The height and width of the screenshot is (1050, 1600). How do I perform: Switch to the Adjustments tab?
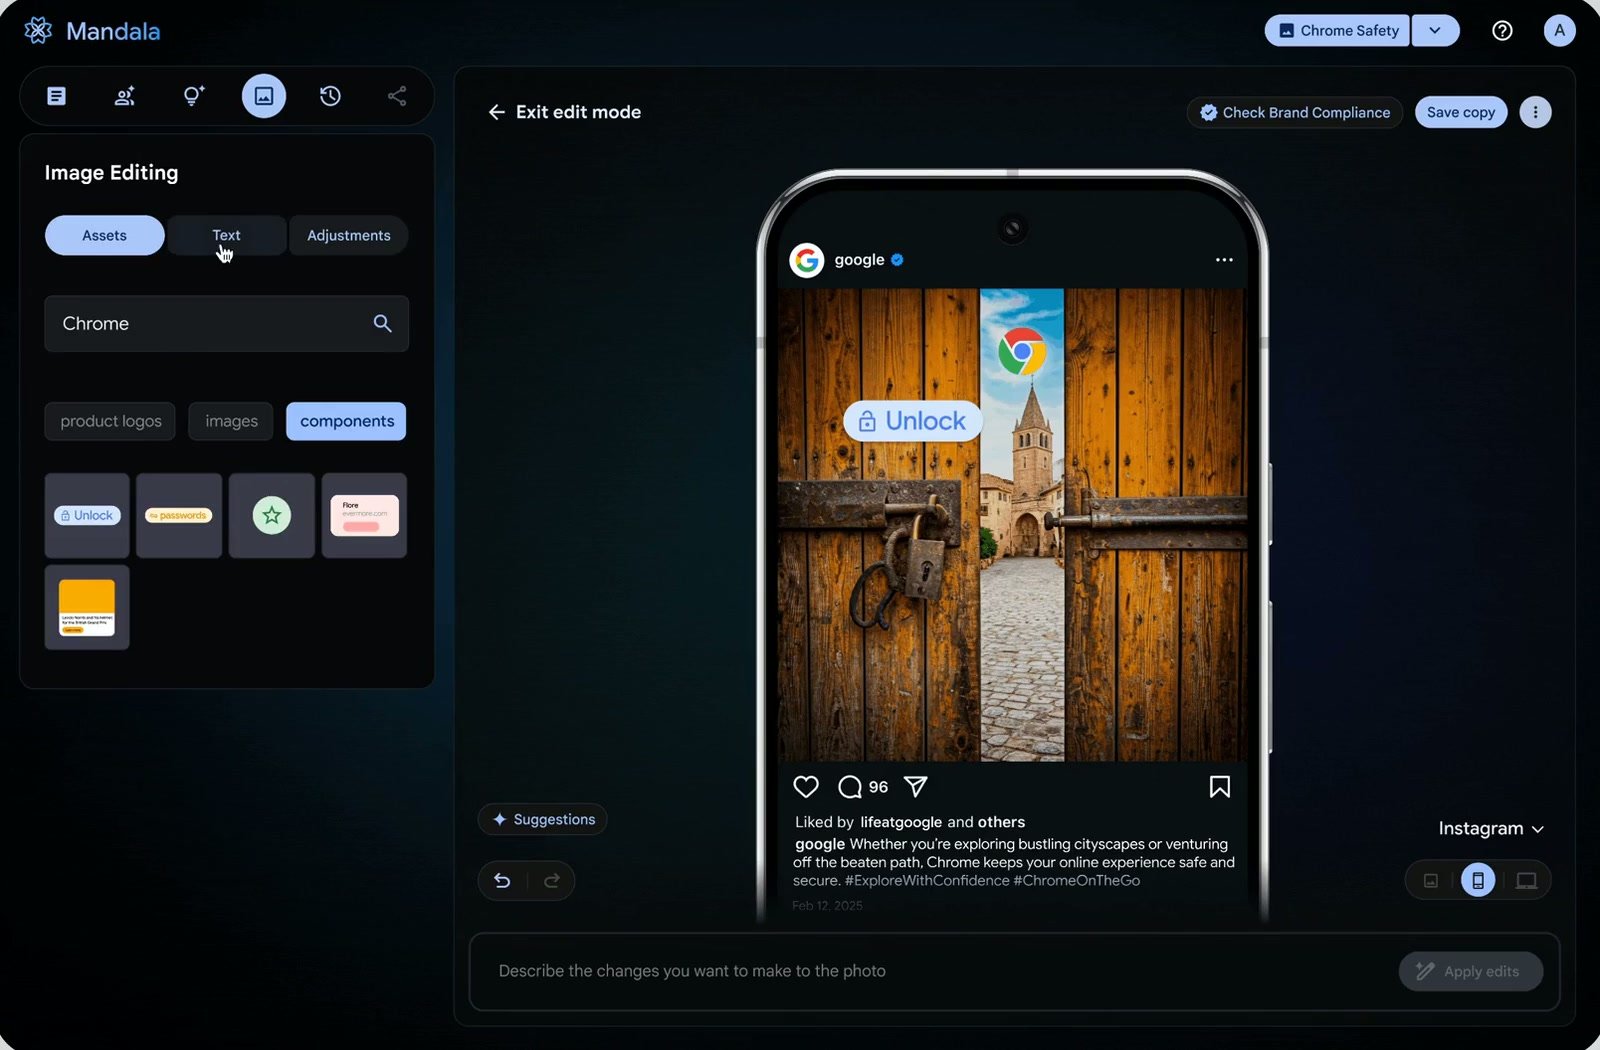coord(348,236)
